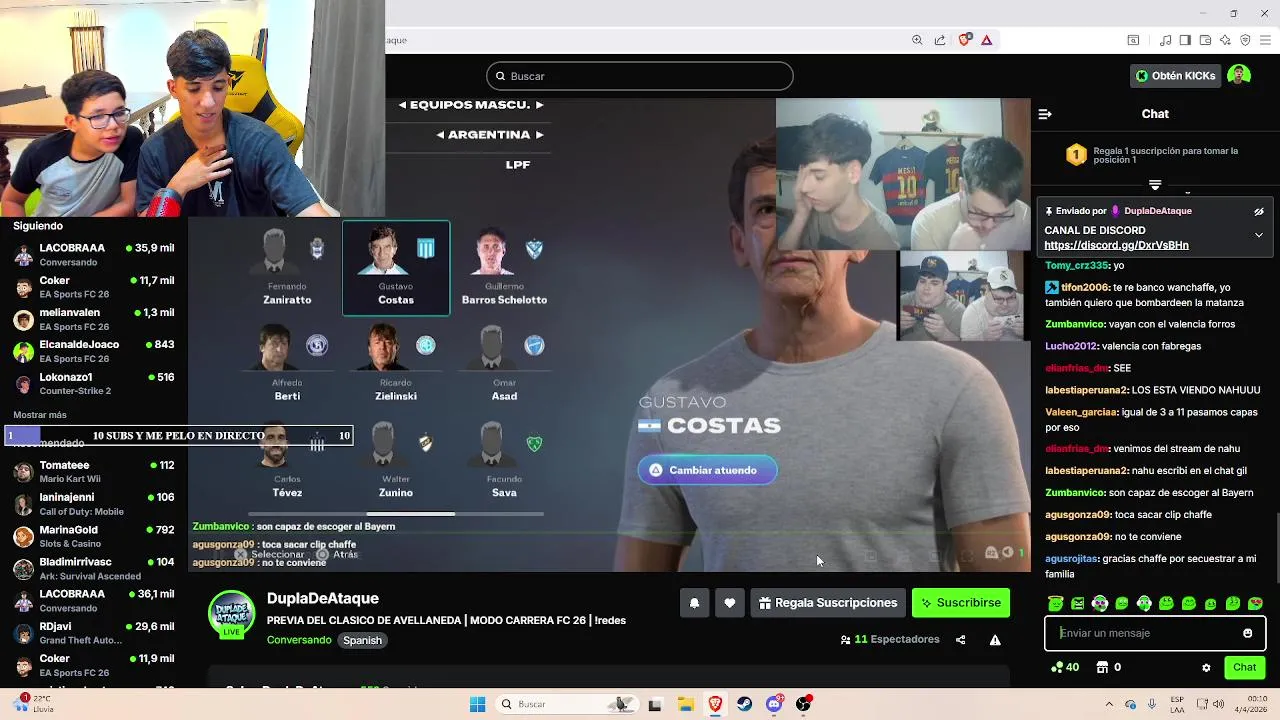Select Barros Schelotto manager card

504,267
